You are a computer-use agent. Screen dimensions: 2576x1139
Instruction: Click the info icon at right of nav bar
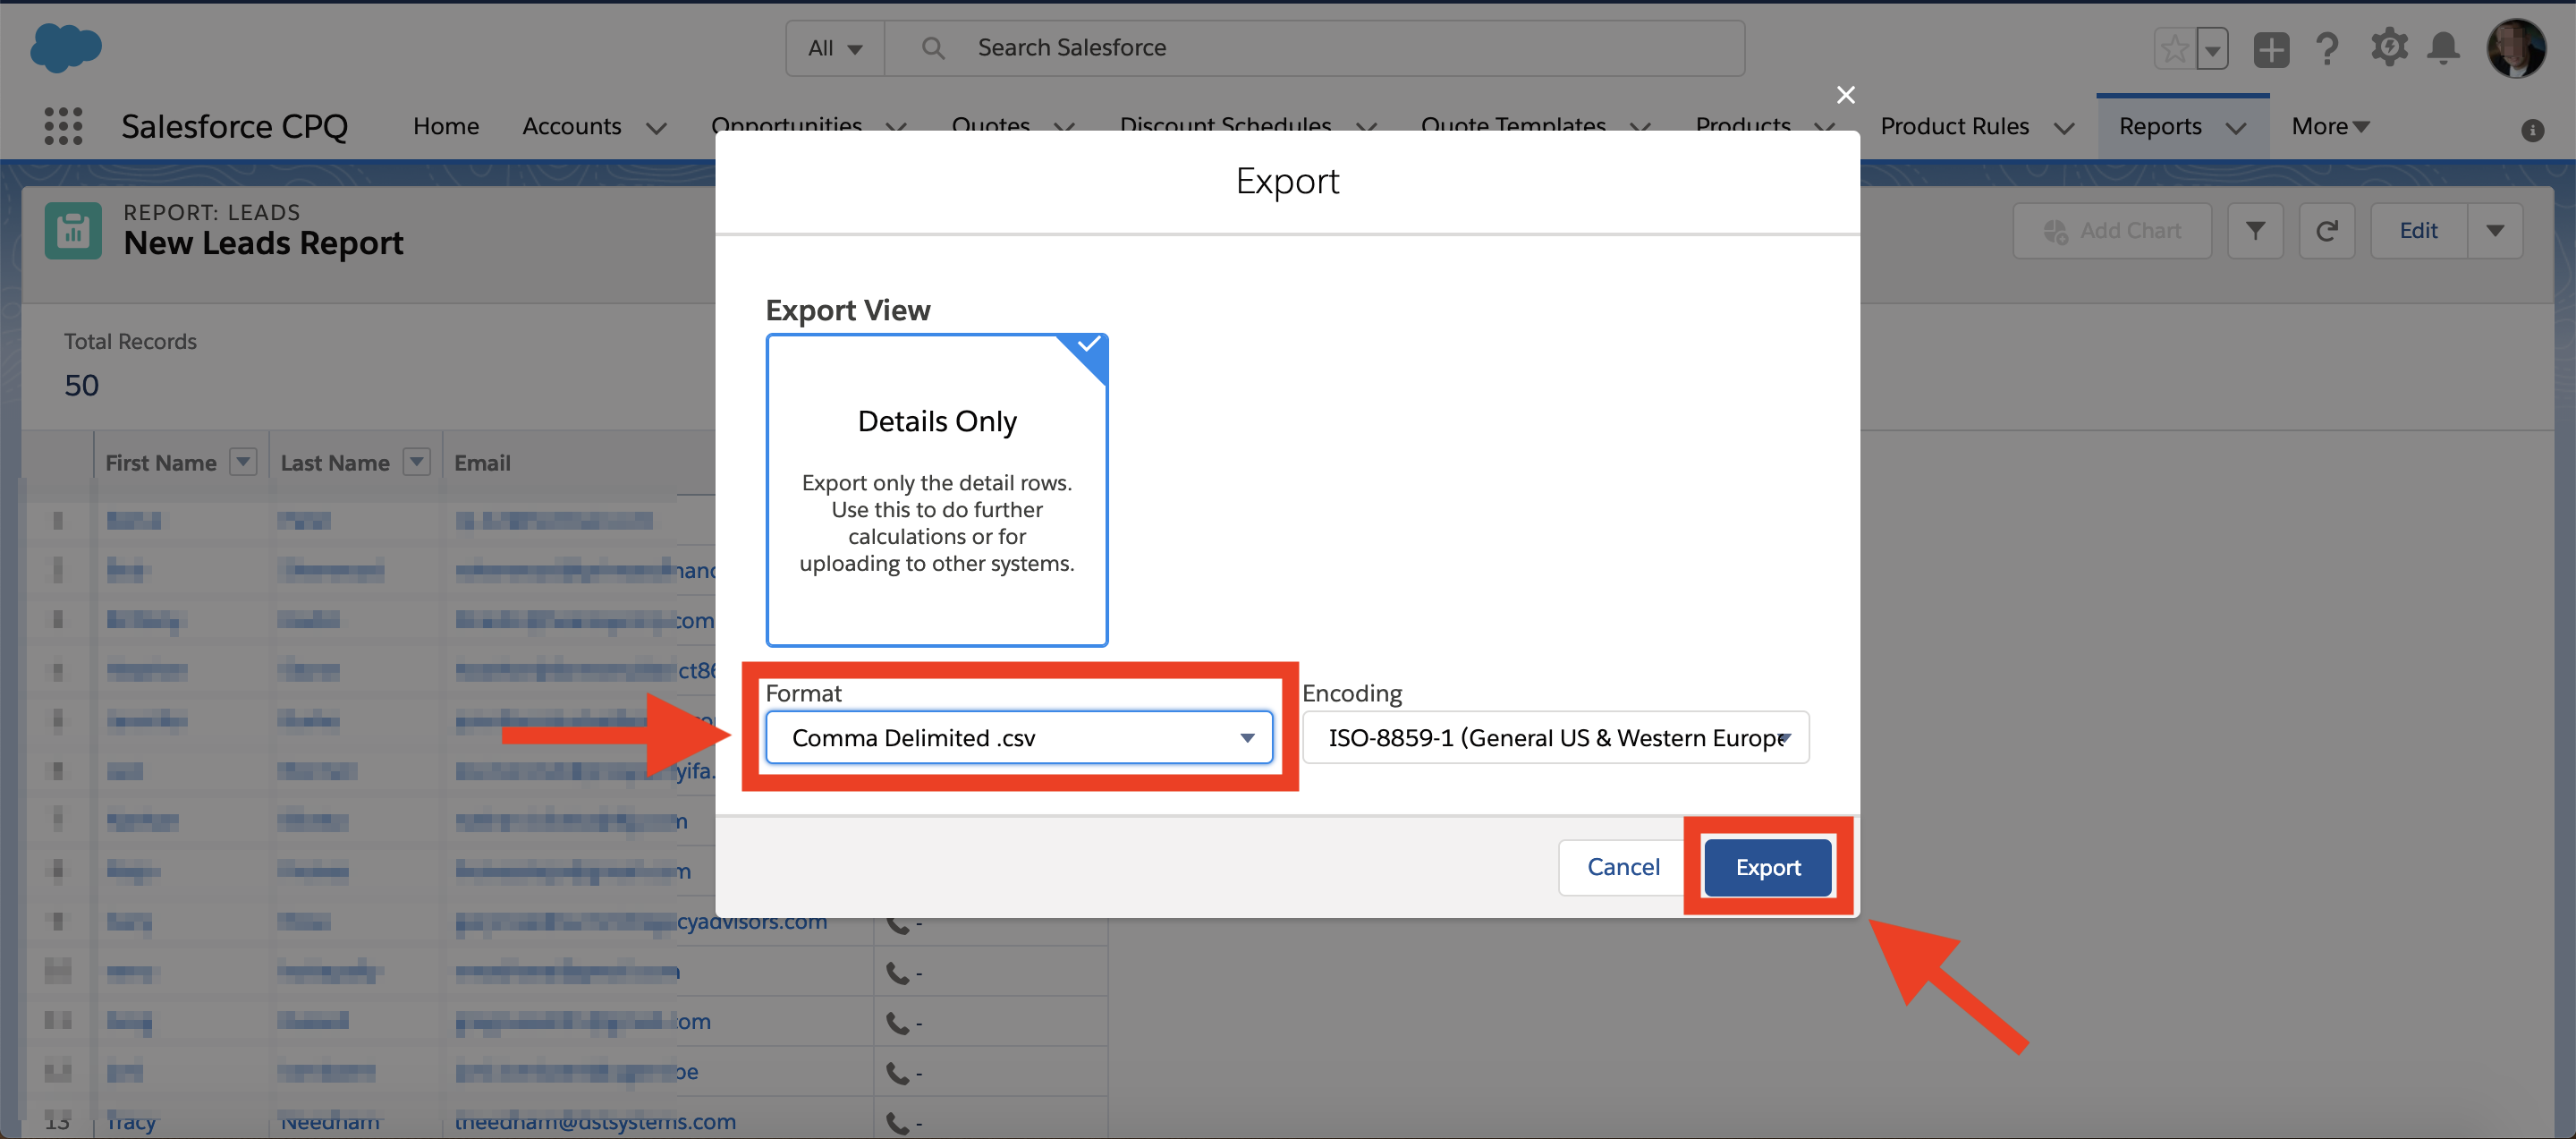[2532, 130]
